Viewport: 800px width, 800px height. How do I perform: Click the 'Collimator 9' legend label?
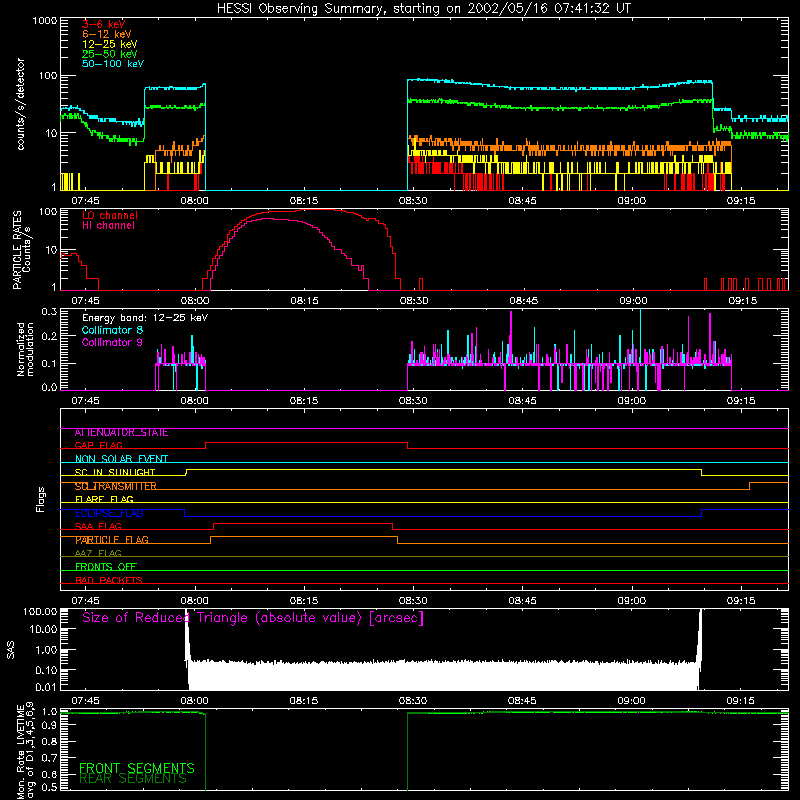point(112,342)
